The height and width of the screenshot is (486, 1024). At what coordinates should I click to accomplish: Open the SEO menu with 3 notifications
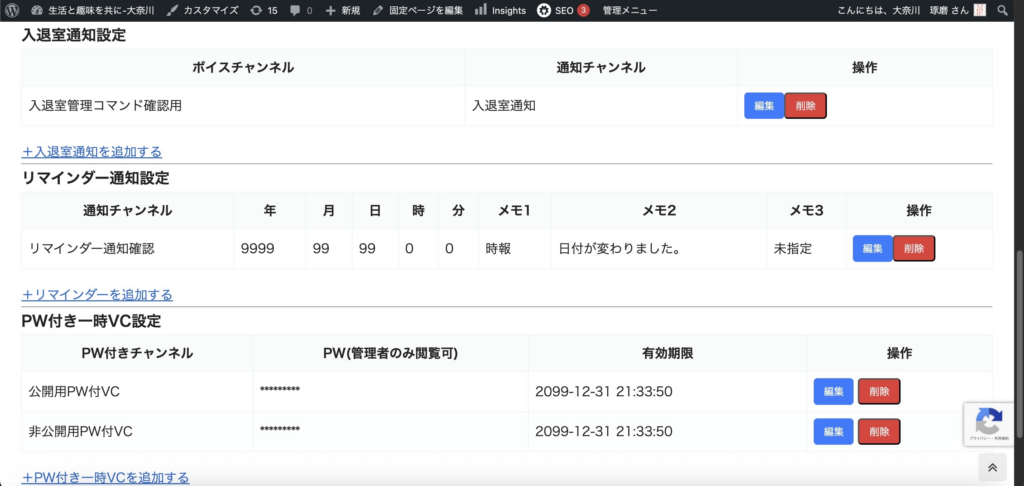coord(563,10)
